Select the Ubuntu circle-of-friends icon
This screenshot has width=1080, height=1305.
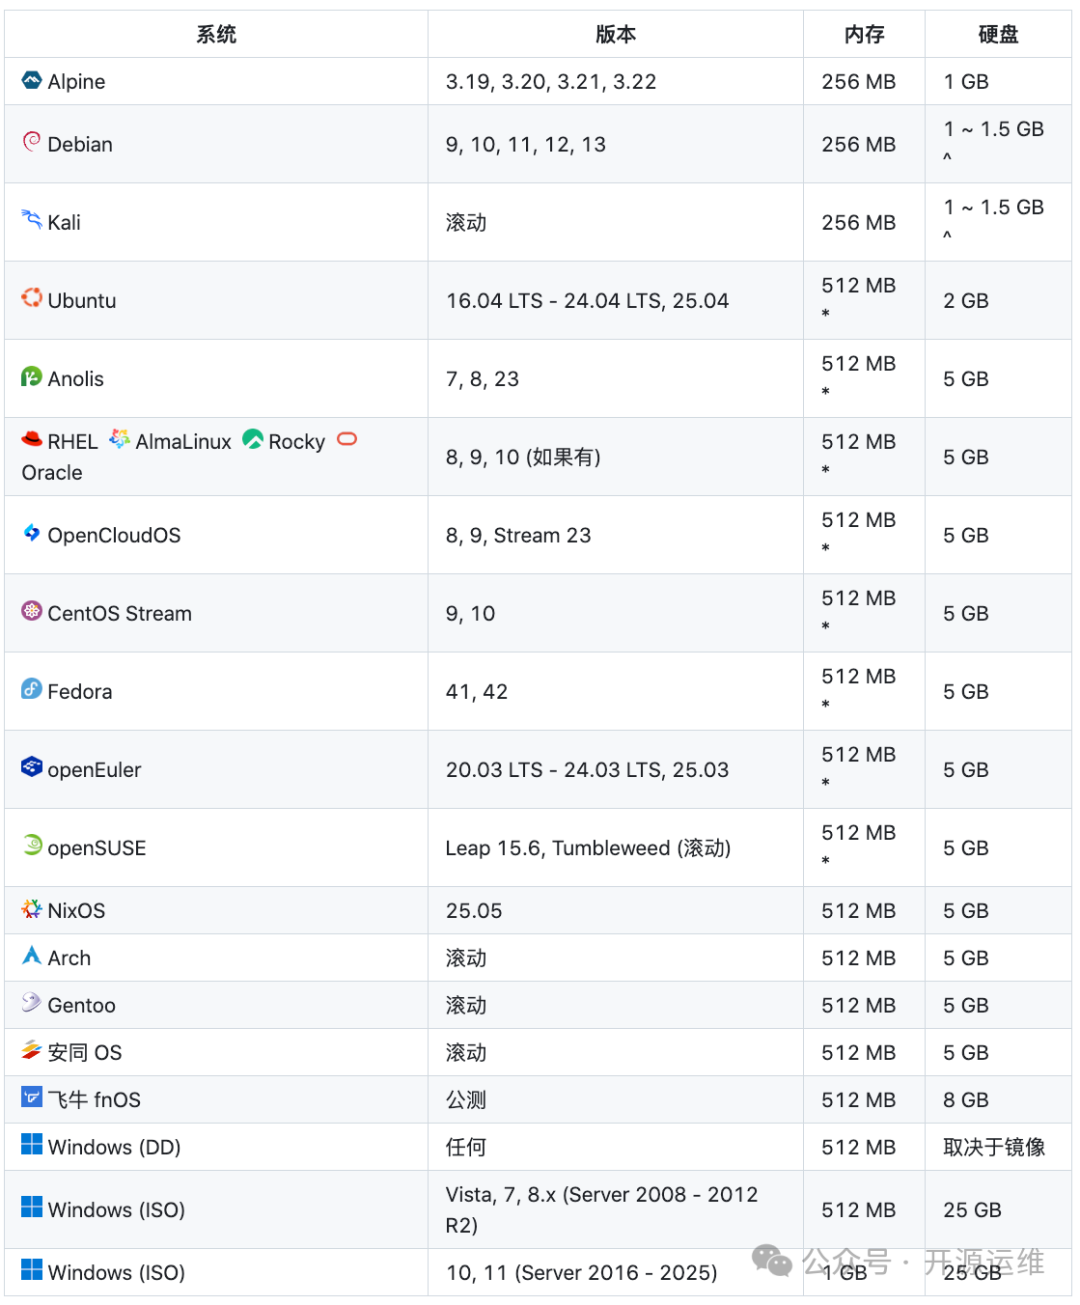coord(30,300)
